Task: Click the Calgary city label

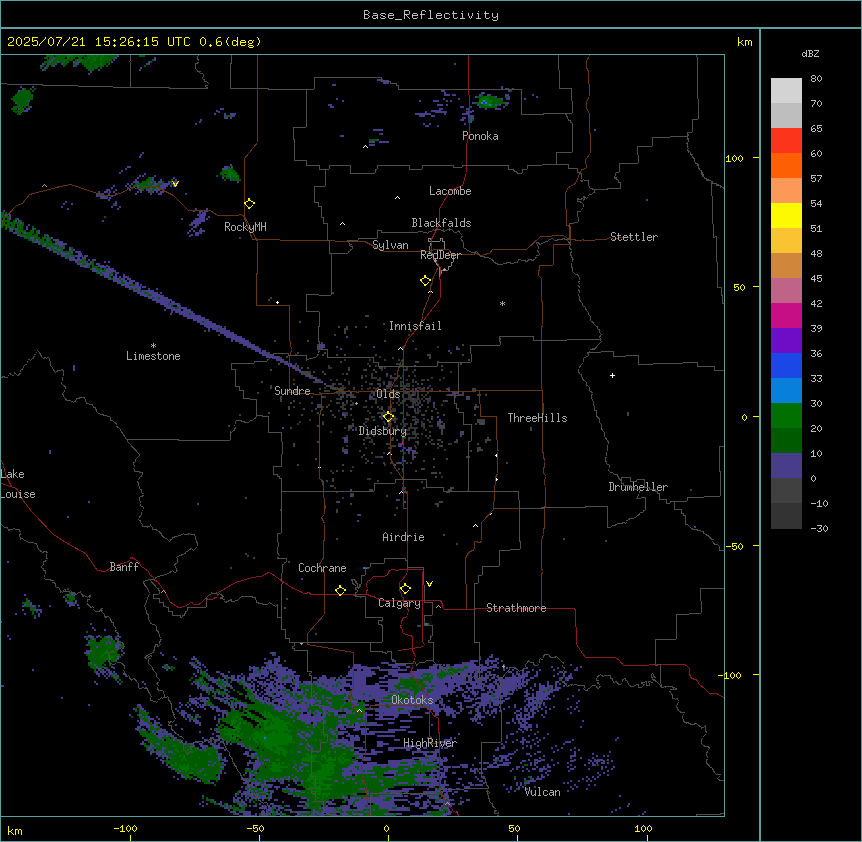Action: (x=399, y=603)
